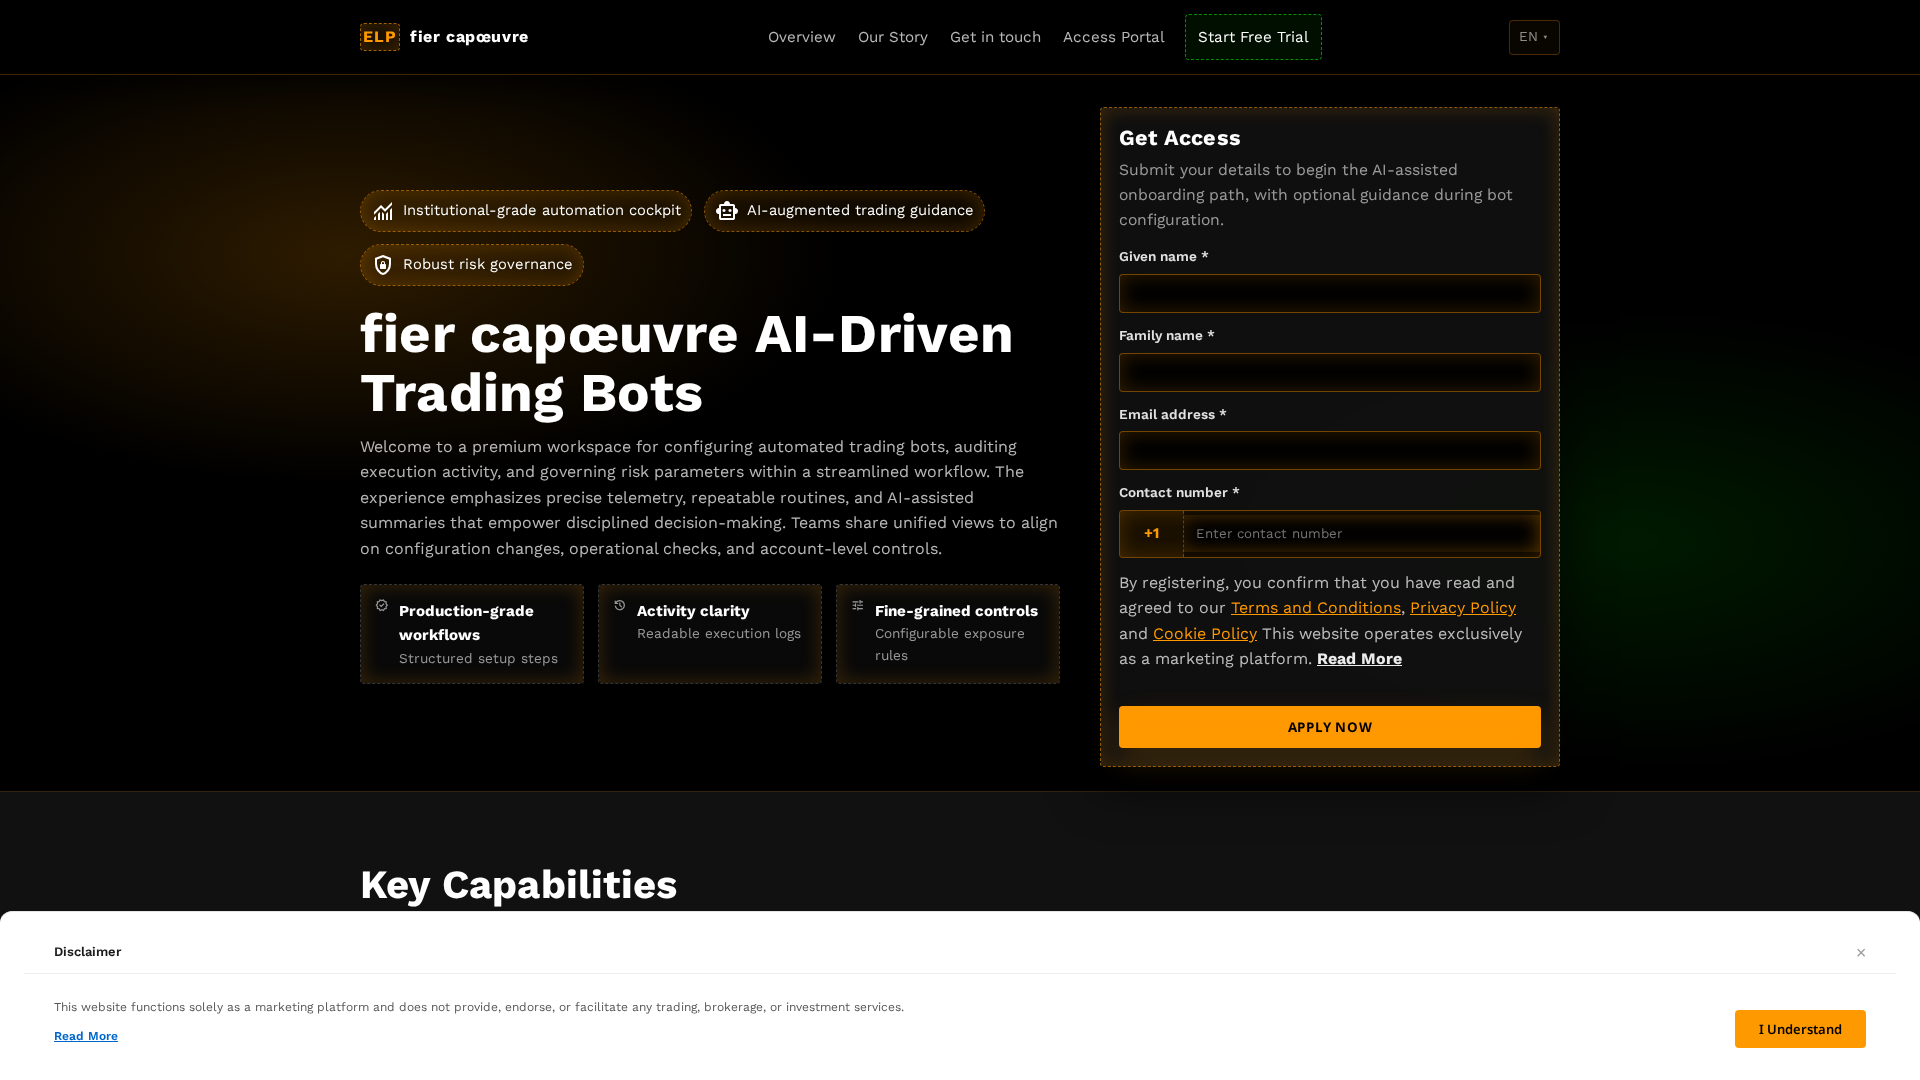This screenshot has height=1080, width=1920.
Task: Click Read More in the Disclaimer banner
Action: pyautogui.click(x=86, y=1036)
